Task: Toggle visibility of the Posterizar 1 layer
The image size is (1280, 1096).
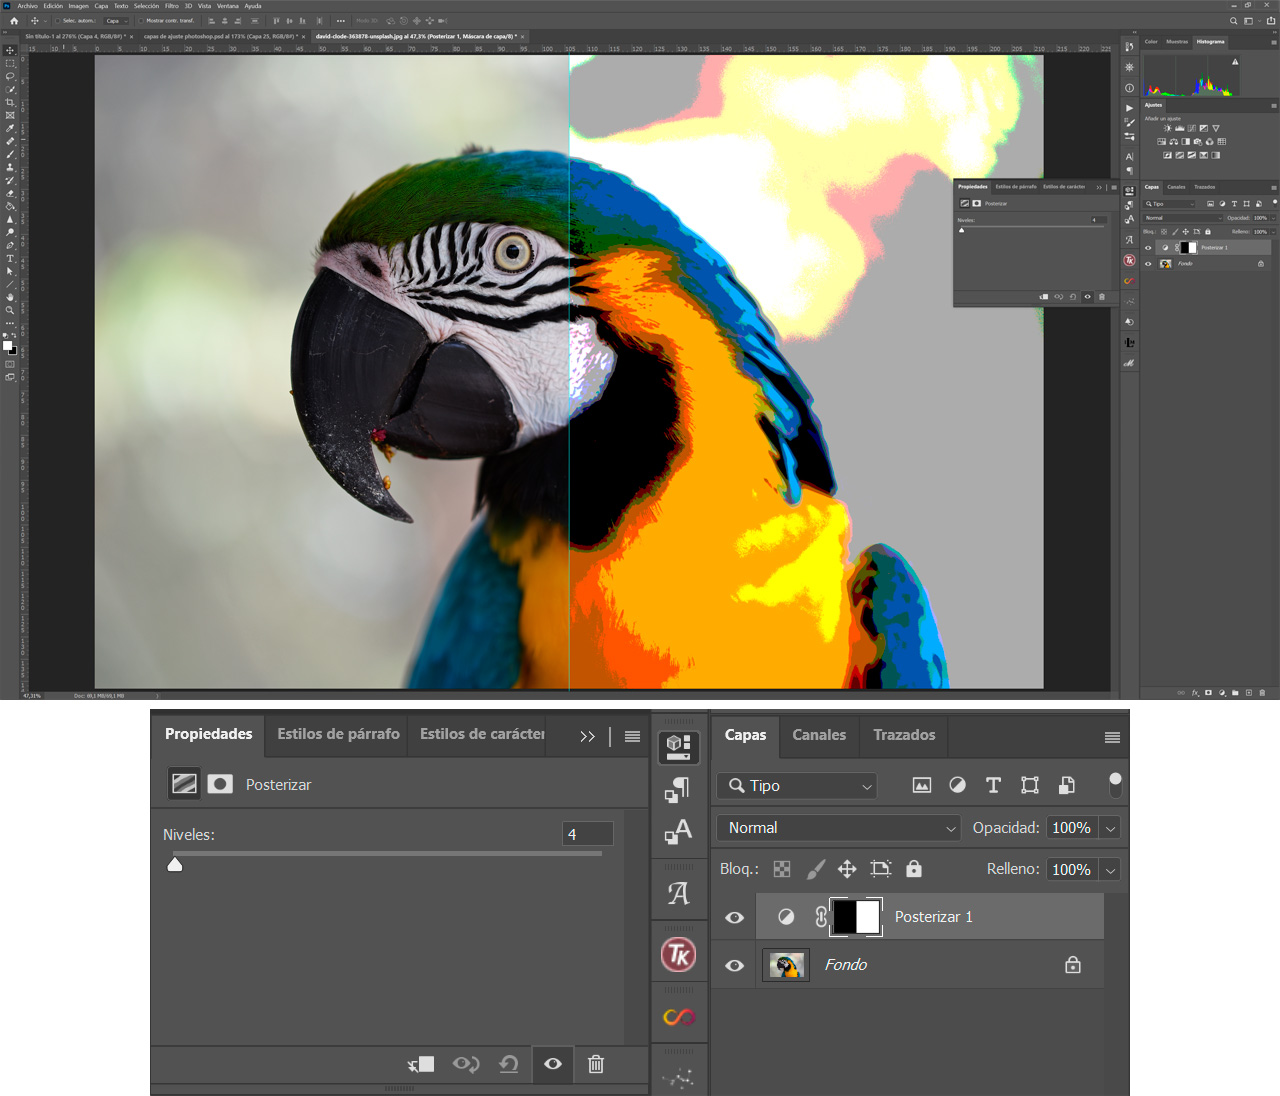Action: coord(734,916)
